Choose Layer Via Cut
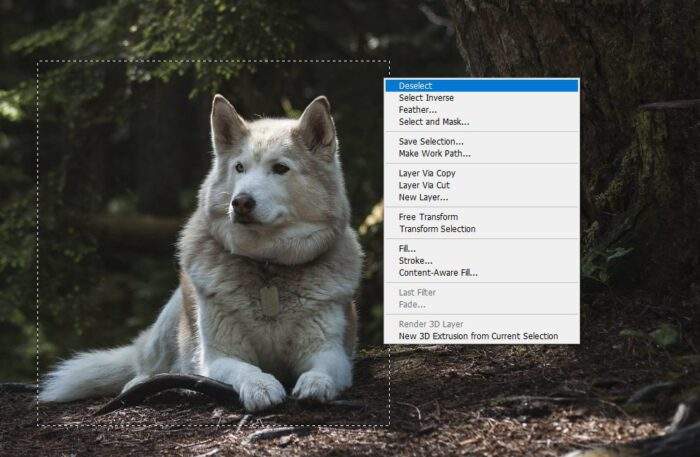The width and height of the screenshot is (700, 457). tap(482, 185)
